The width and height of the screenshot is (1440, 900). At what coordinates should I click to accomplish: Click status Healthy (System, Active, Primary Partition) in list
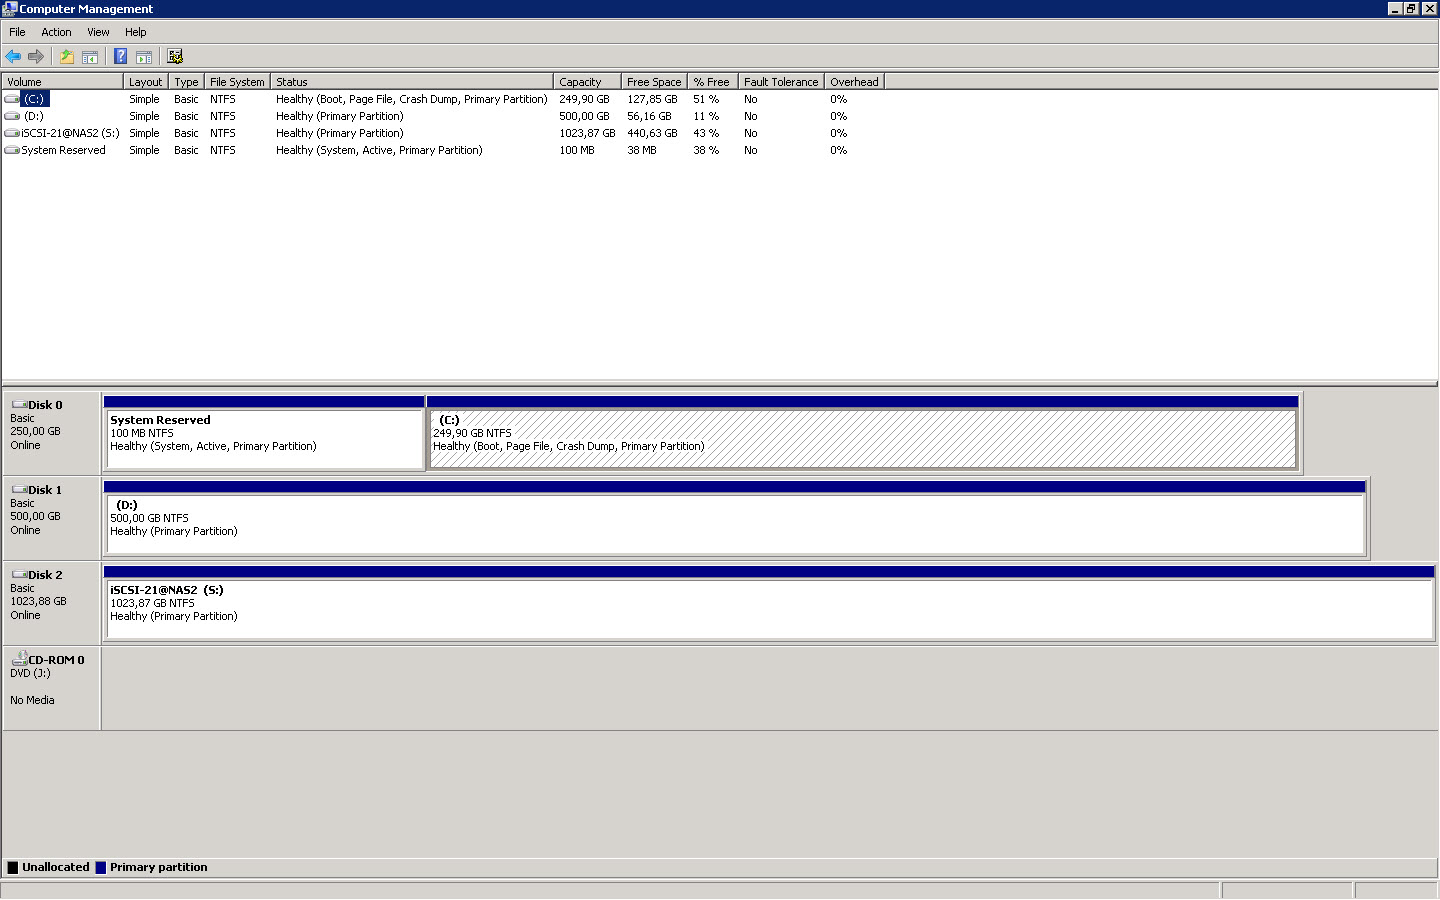tap(379, 150)
